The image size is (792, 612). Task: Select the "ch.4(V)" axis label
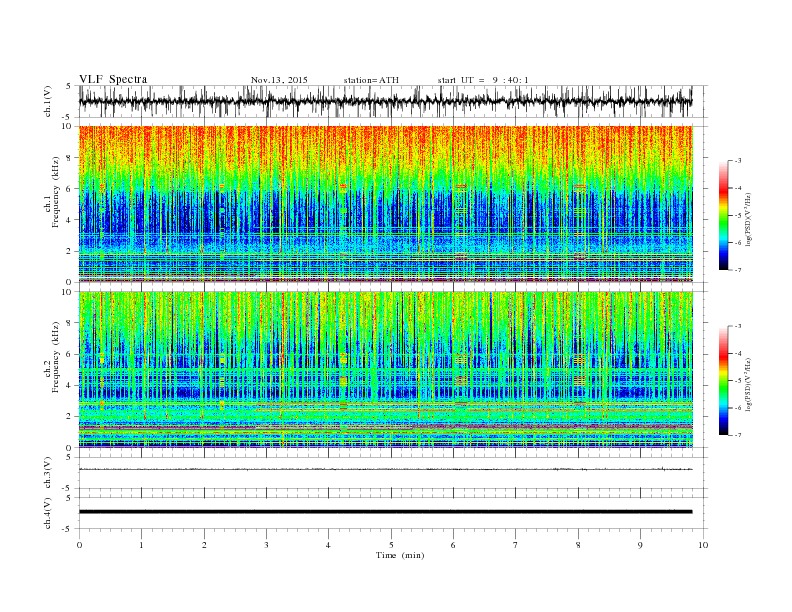point(48,513)
